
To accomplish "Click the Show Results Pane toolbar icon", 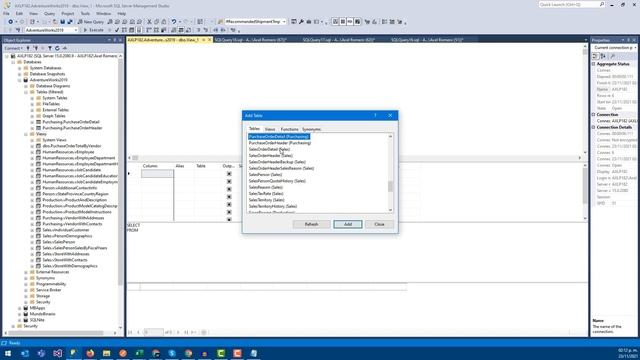I will [358, 22].
